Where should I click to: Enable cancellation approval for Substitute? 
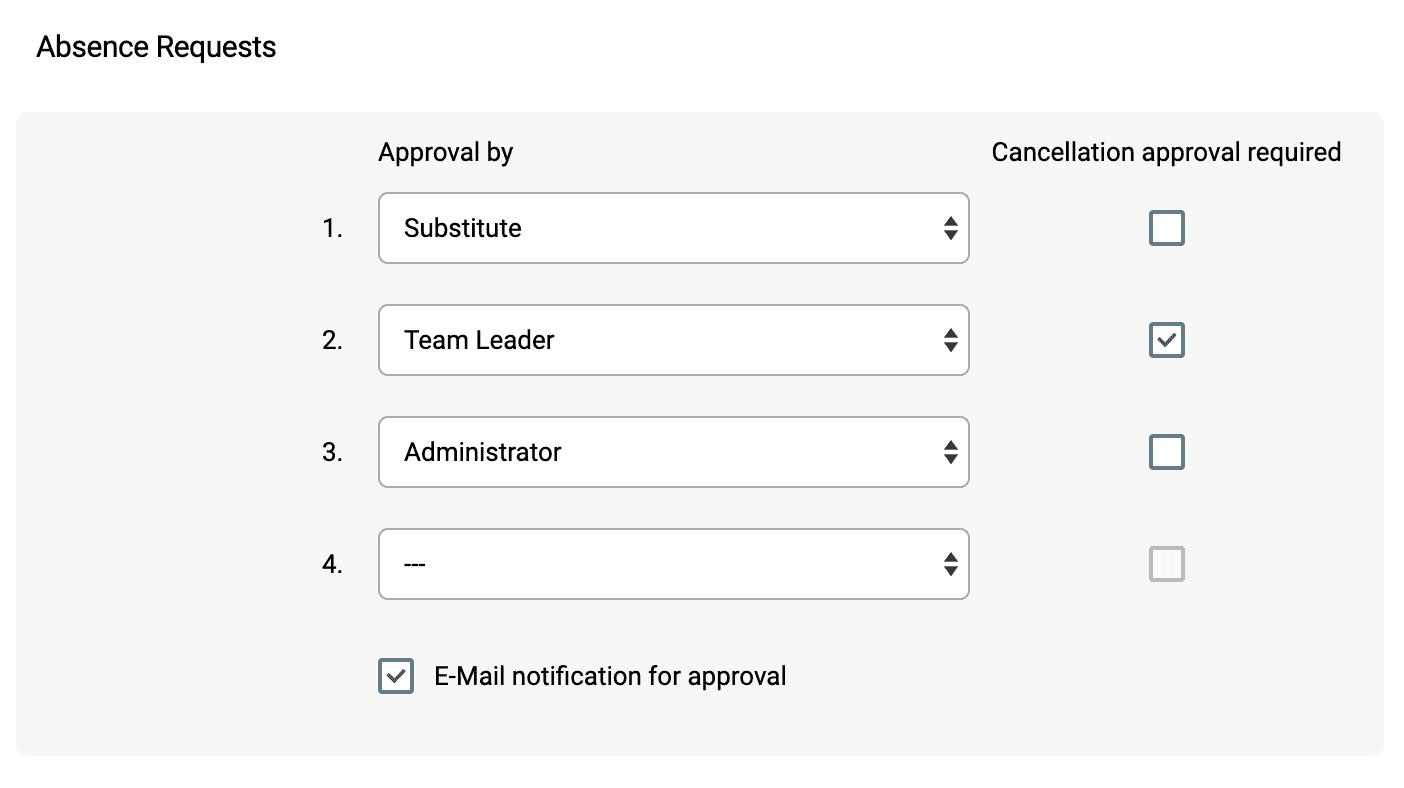point(1166,228)
